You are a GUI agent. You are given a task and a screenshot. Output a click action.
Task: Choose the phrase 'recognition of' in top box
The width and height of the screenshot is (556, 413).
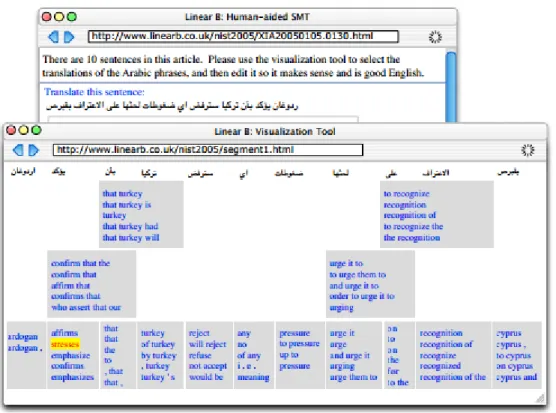click(410, 215)
